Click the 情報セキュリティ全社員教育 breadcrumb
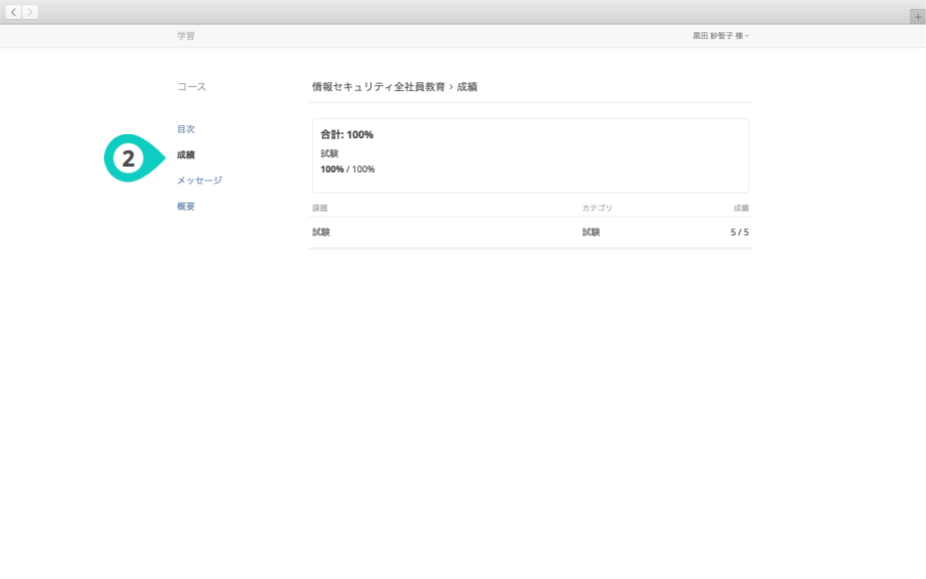 pyautogui.click(x=378, y=87)
